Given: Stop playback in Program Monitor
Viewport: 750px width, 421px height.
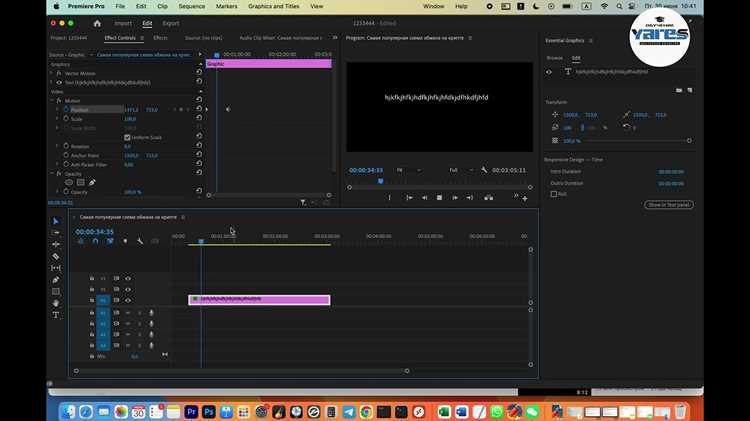Looking at the screenshot, I should click(x=439, y=198).
